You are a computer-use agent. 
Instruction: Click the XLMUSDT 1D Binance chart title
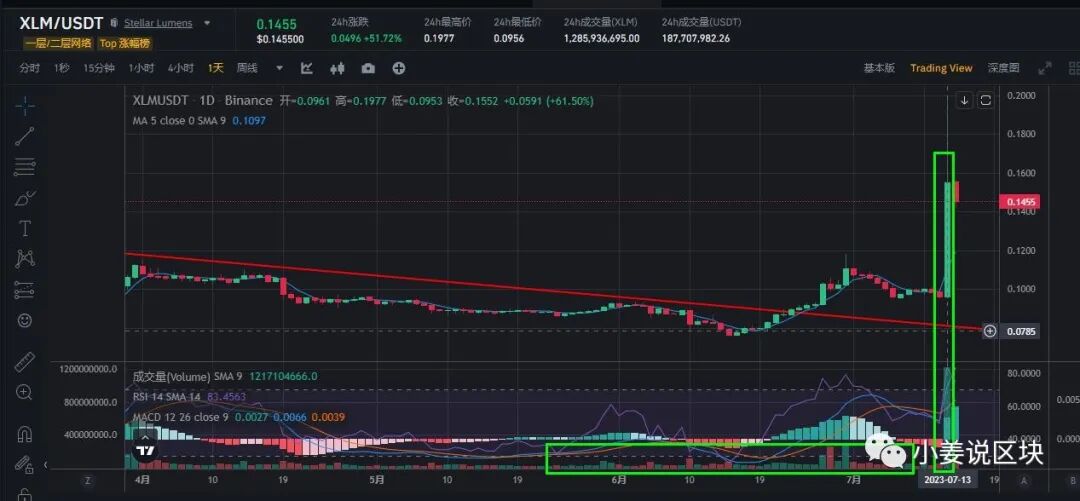[202, 101]
